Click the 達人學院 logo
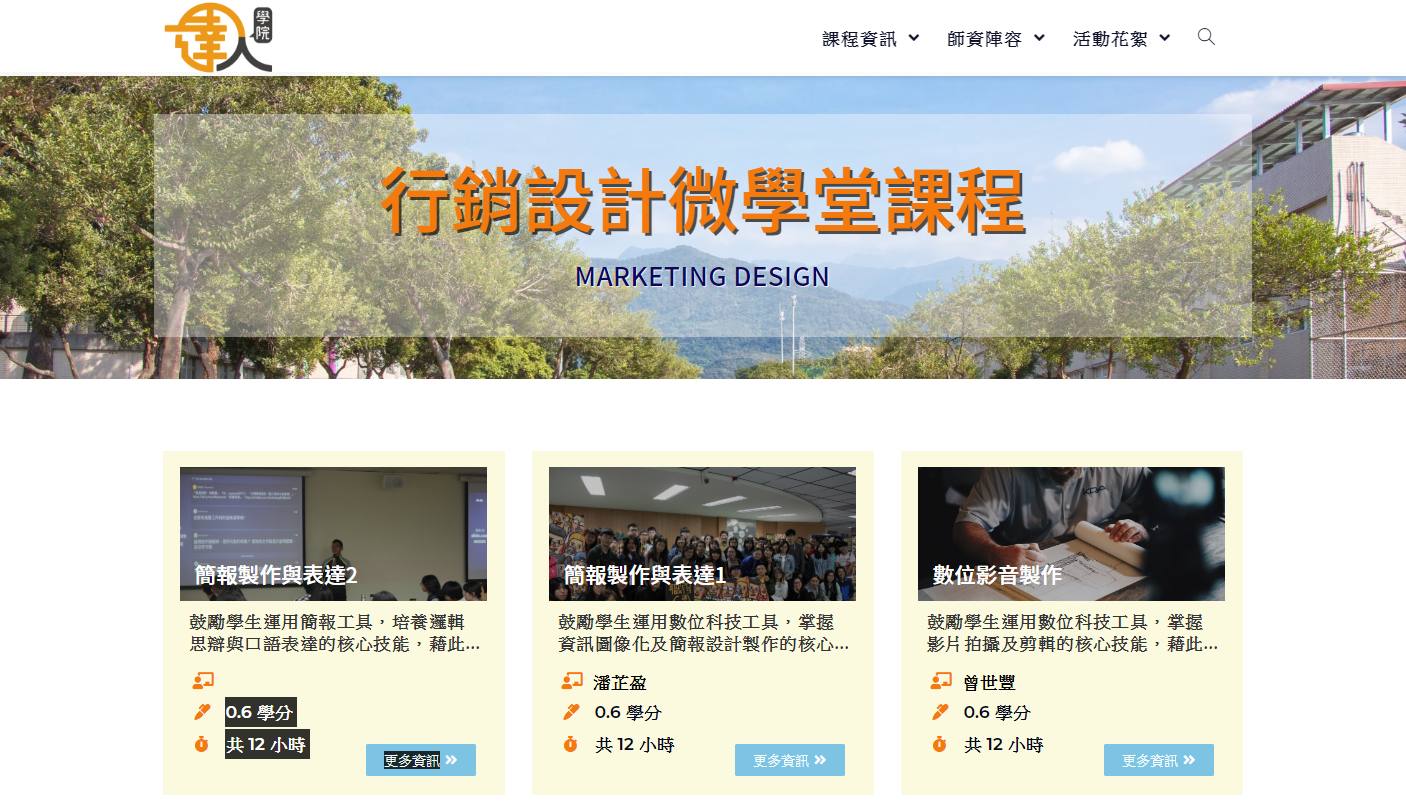The image size is (1406, 810). 218,38
